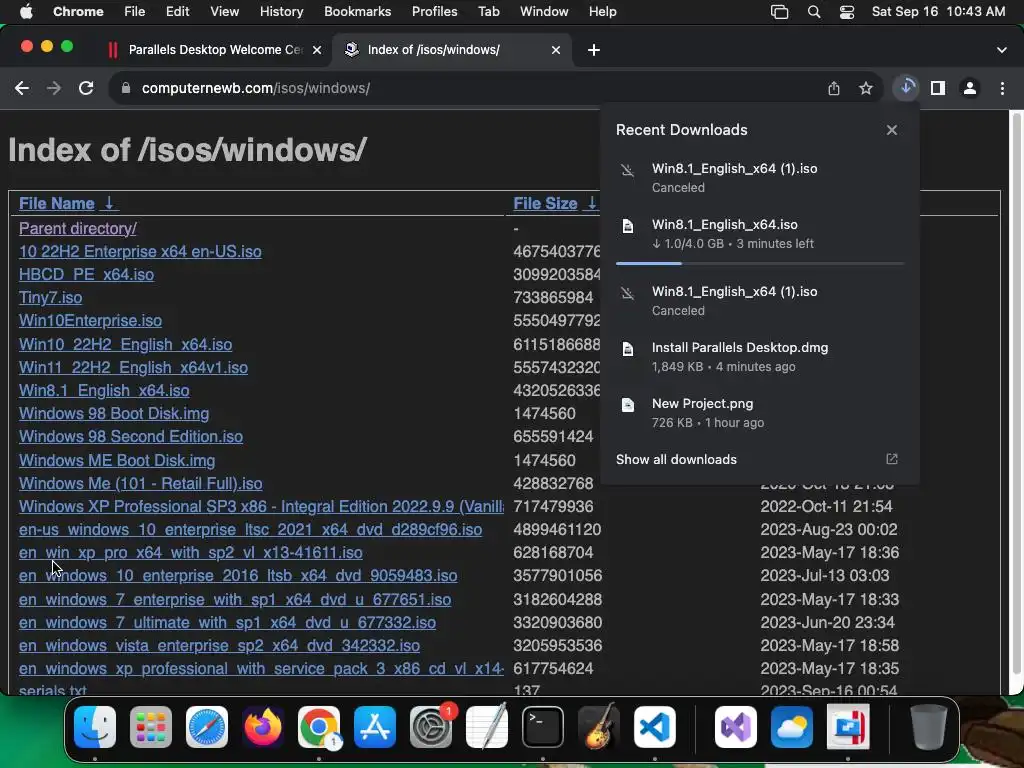
Task: Toggle the Chrome downloads toolbar icon
Action: pyautogui.click(x=906, y=87)
